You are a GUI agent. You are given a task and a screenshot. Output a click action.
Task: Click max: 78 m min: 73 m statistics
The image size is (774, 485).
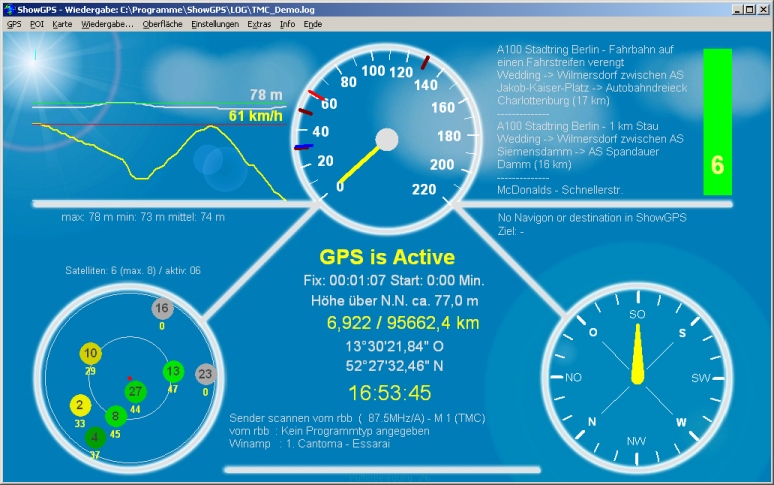pyautogui.click(x=143, y=217)
